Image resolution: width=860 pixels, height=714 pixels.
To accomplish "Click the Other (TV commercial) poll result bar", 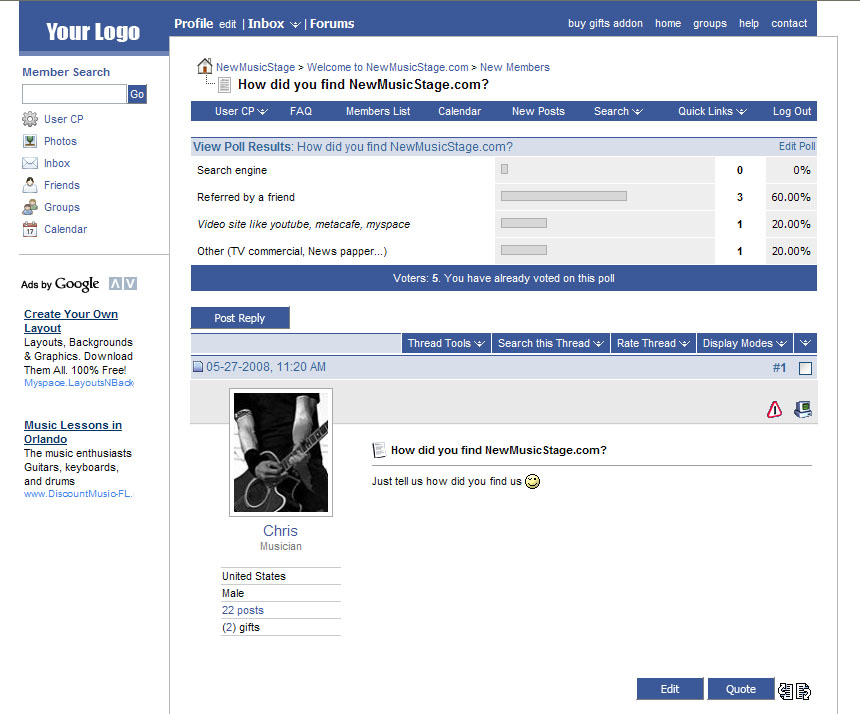I will (x=524, y=250).
